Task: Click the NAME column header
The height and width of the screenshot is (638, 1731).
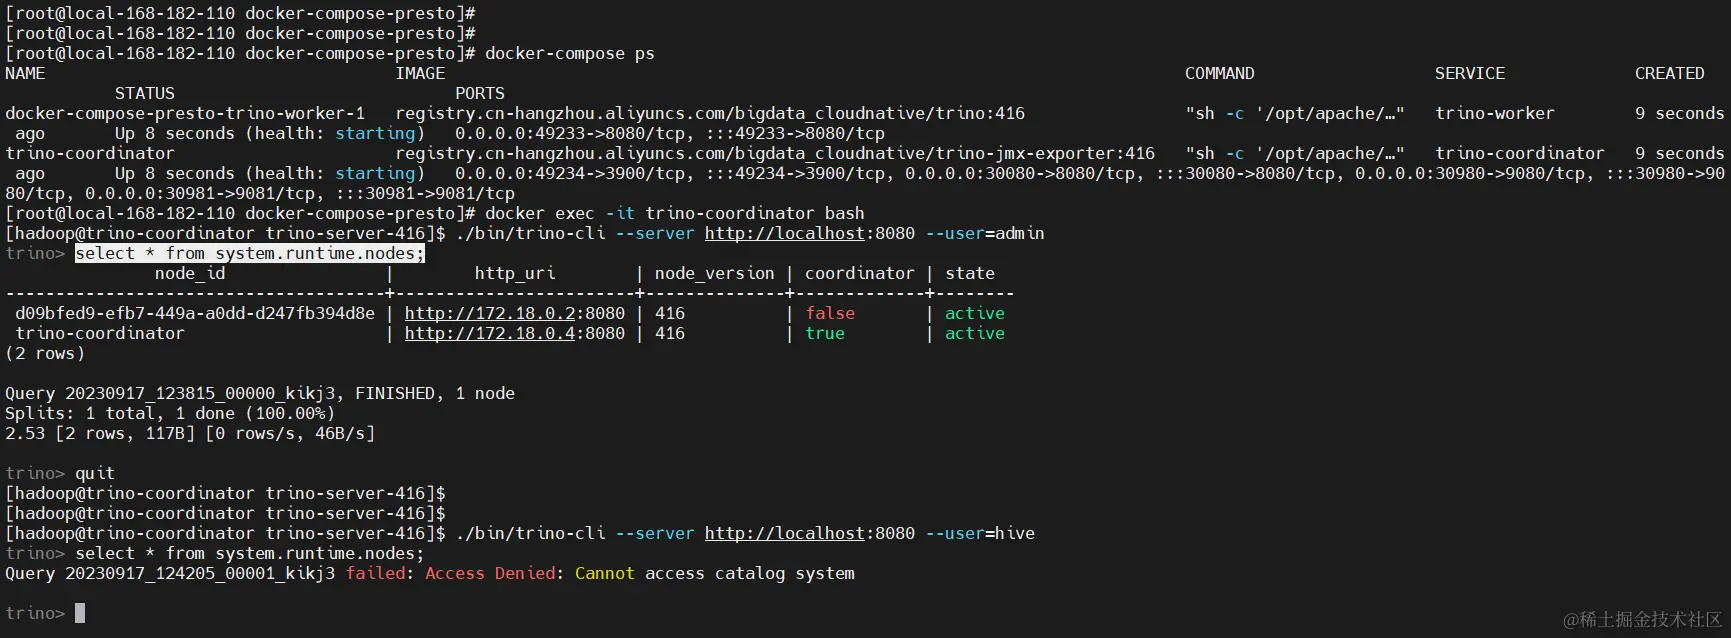Action: 25,73
